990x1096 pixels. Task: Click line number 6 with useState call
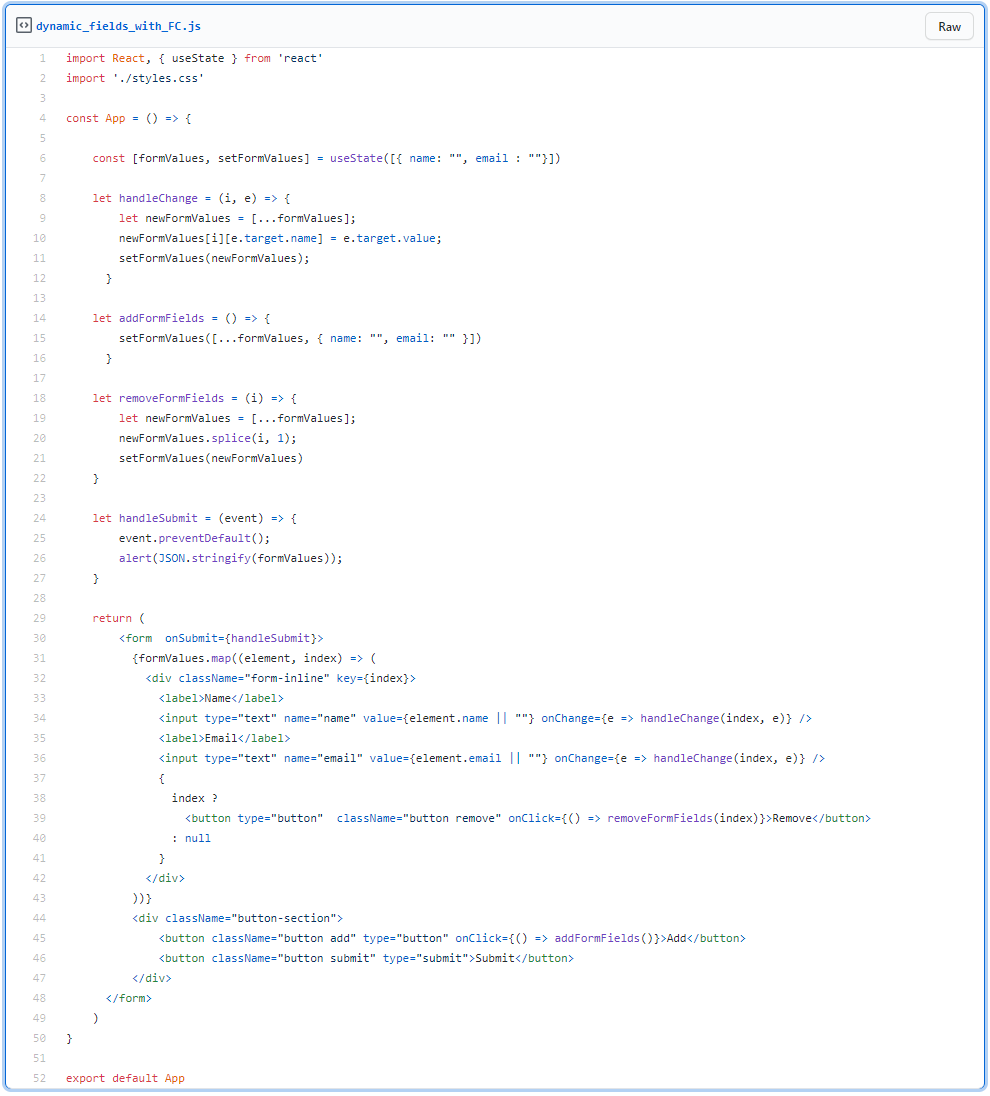tap(42, 158)
